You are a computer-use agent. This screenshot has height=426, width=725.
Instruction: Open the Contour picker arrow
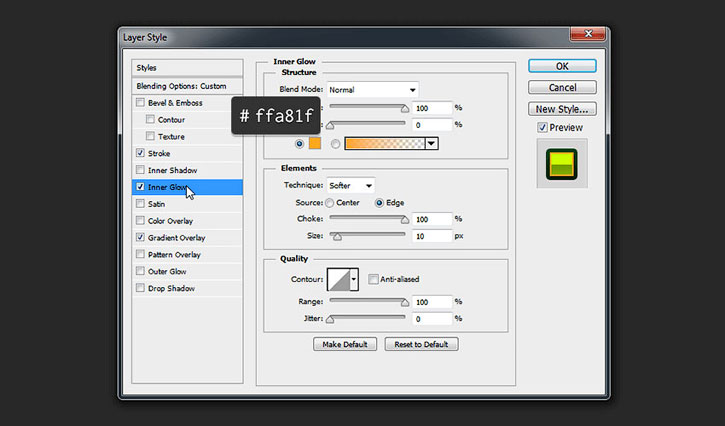pos(354,279)
